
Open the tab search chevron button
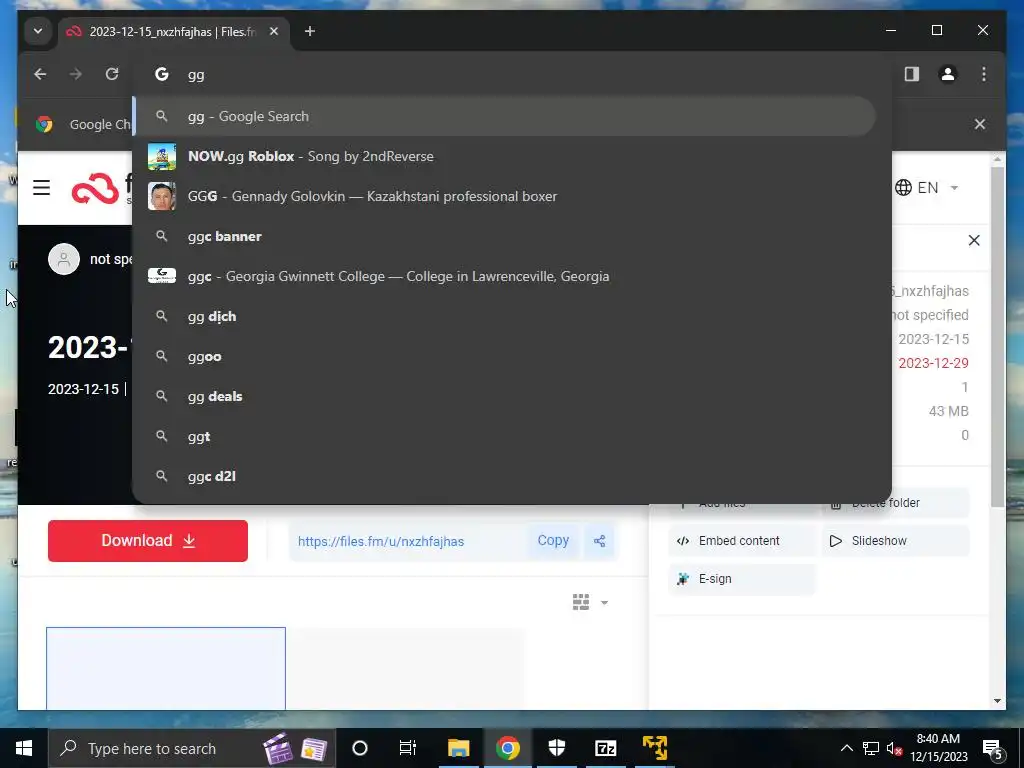(38, 31)
